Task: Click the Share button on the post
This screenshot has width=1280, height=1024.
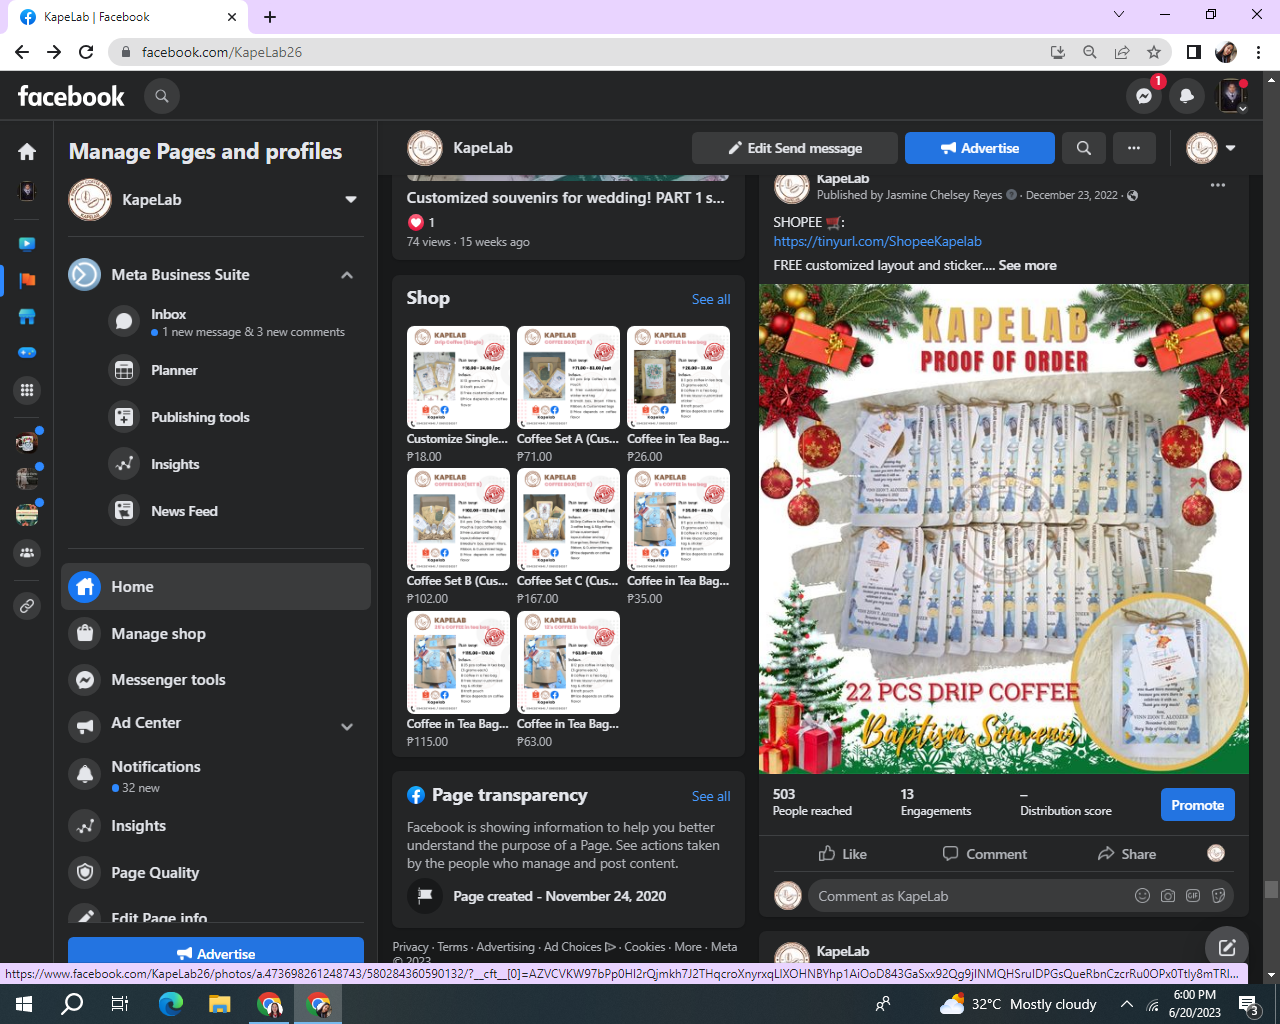Action: tap(1127, 854)
